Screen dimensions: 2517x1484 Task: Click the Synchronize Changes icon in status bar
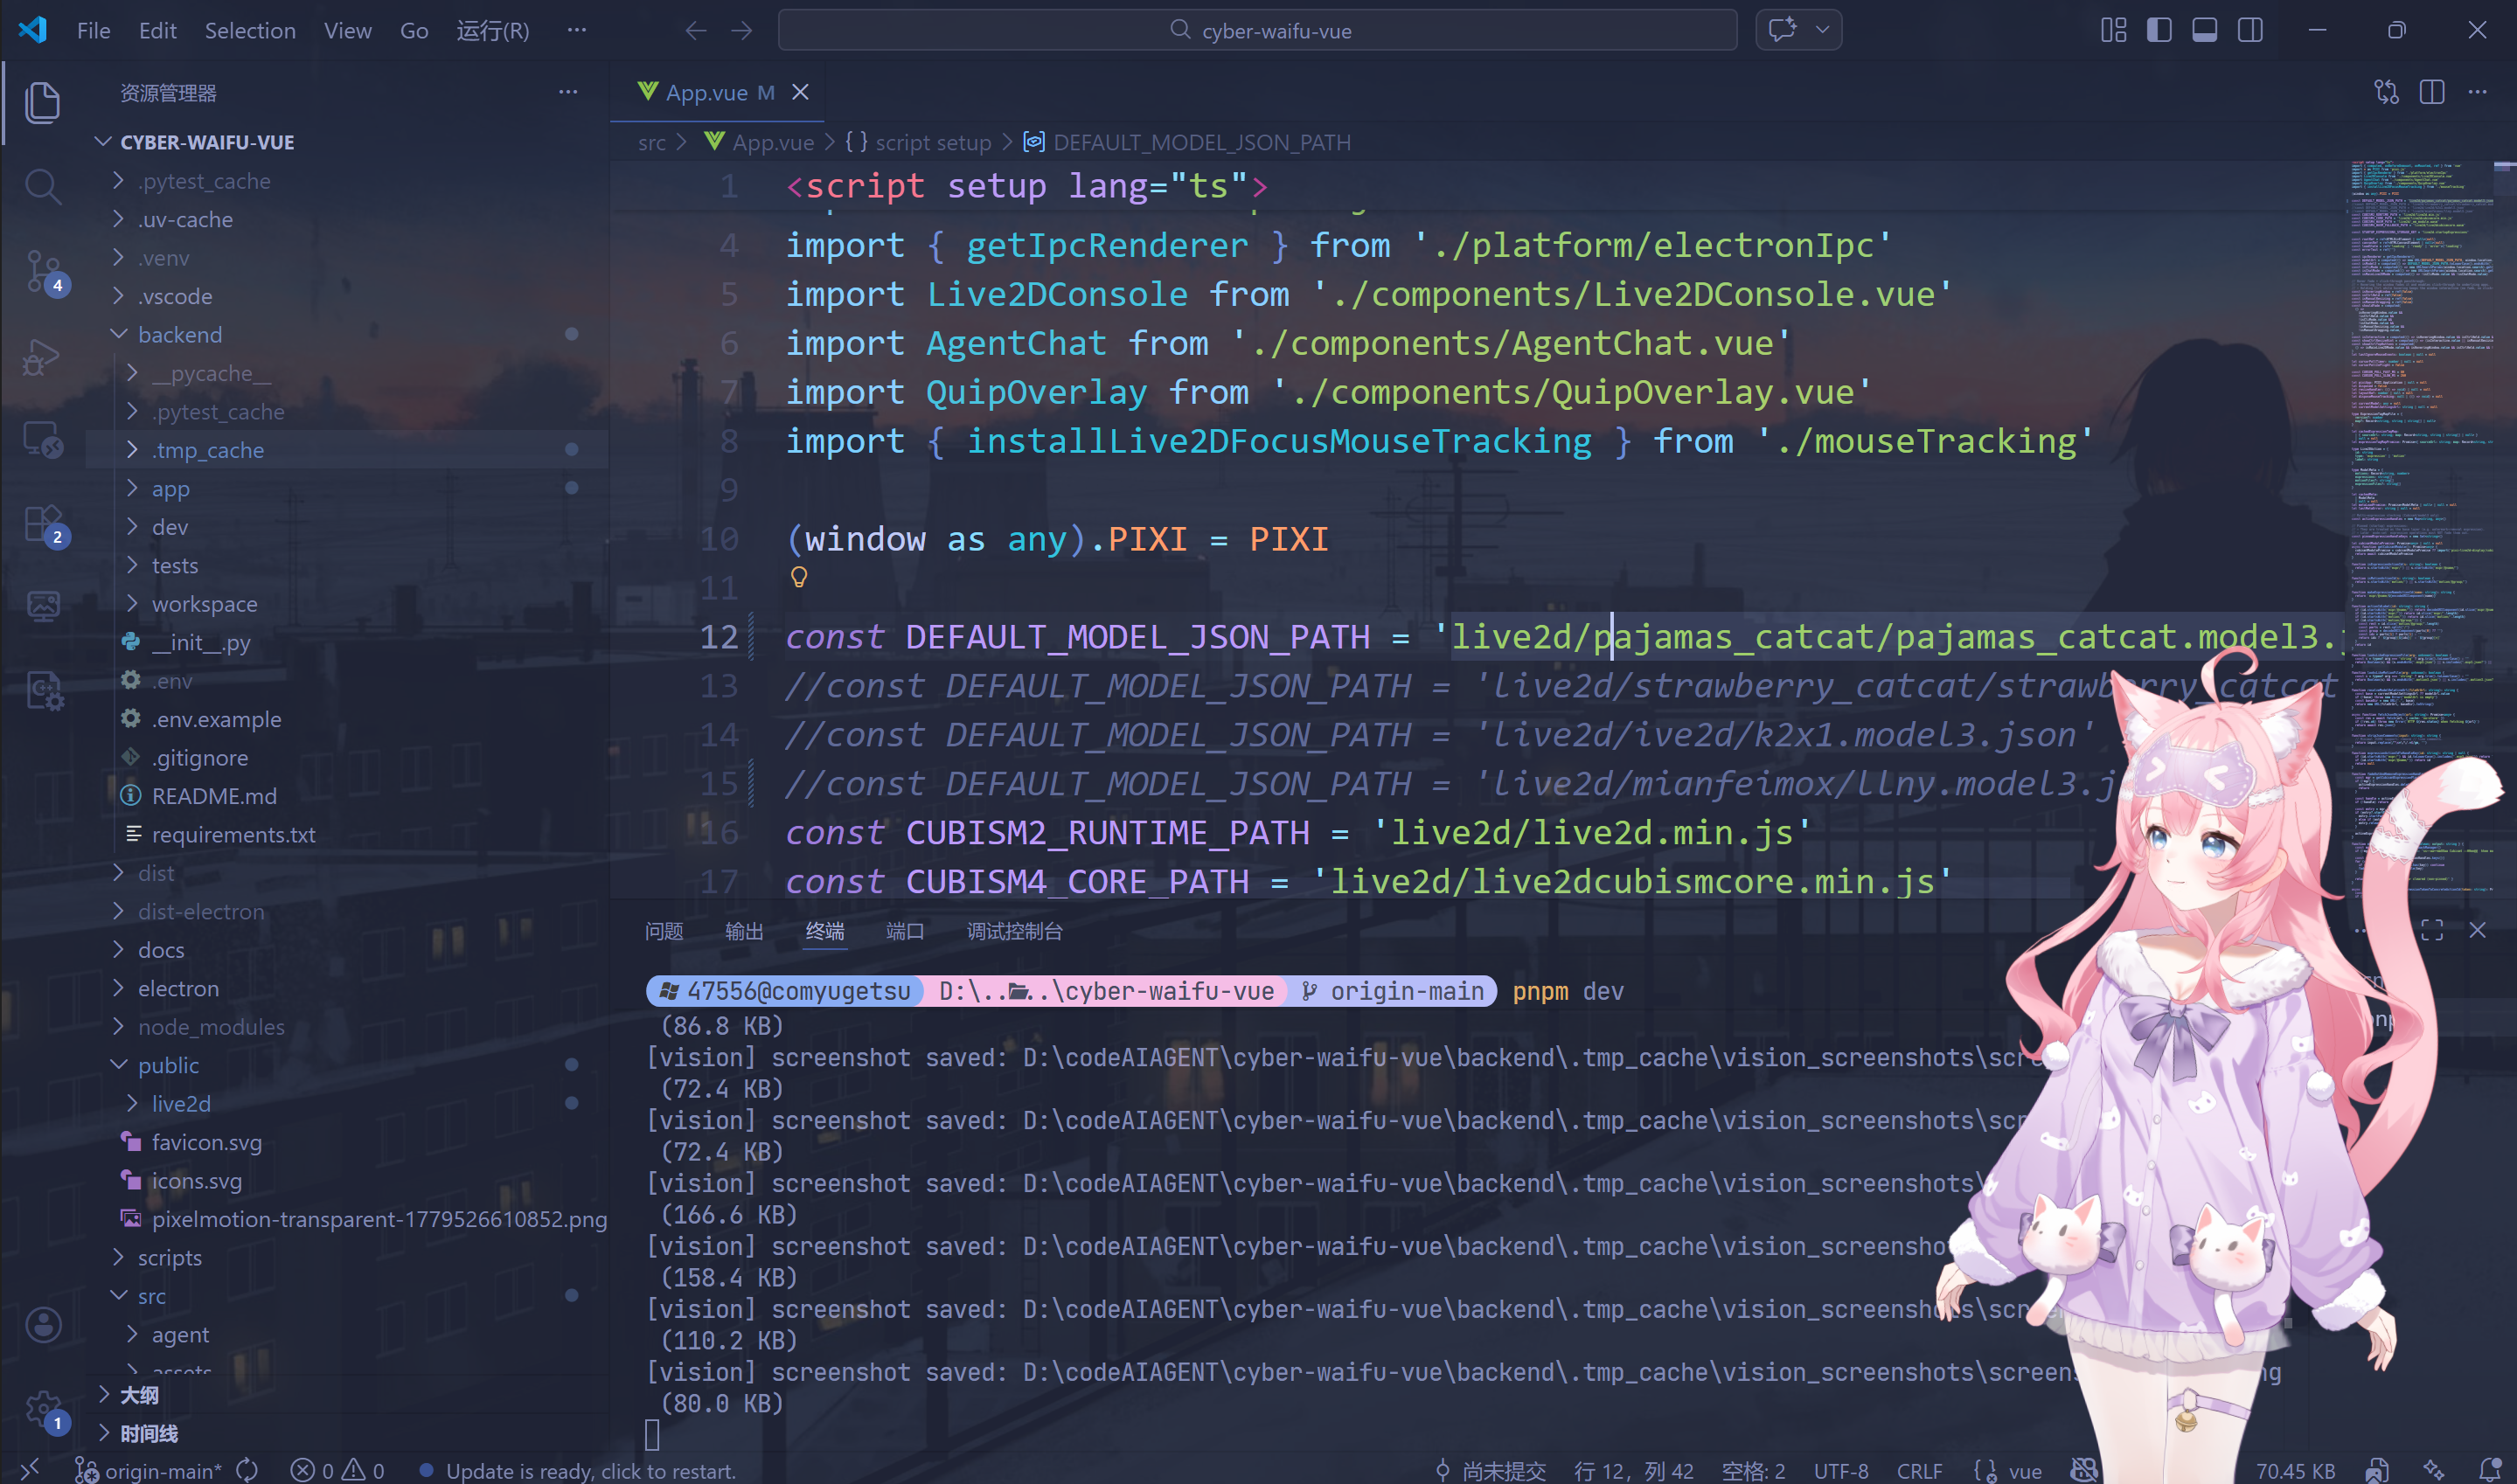coord(247,1470)
